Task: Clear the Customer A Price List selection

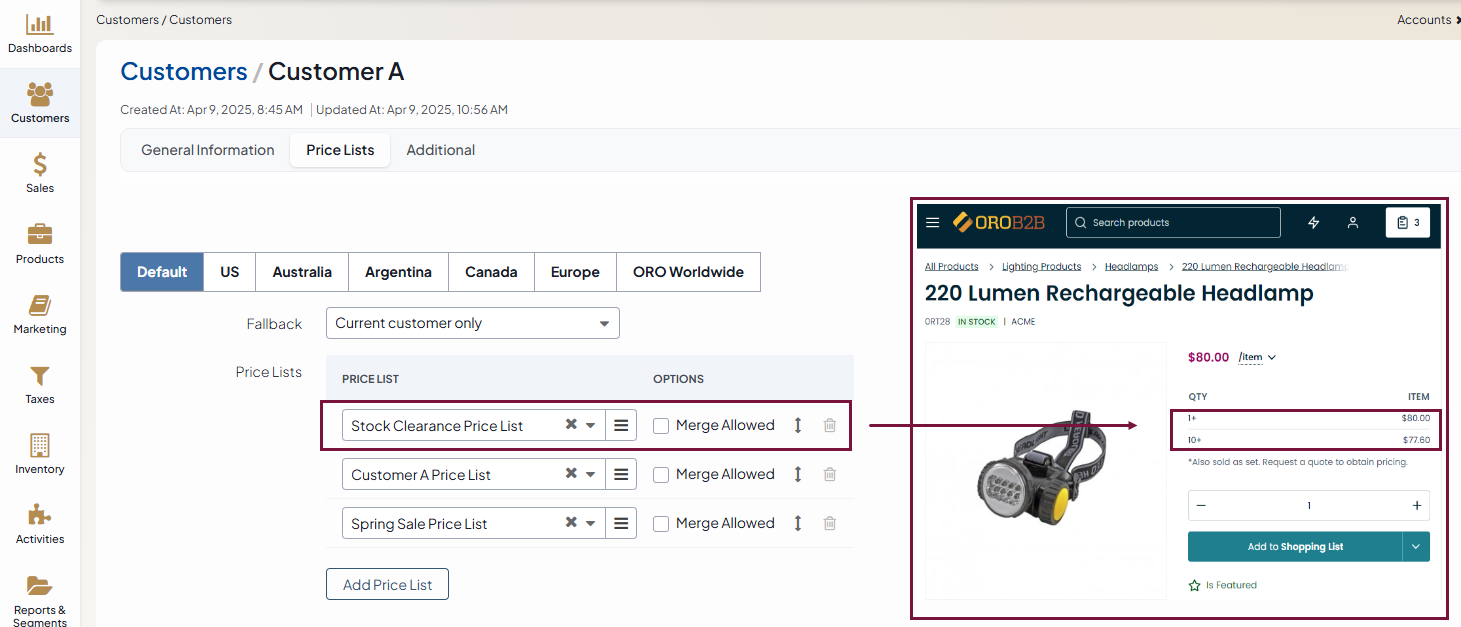Action: 571,474
